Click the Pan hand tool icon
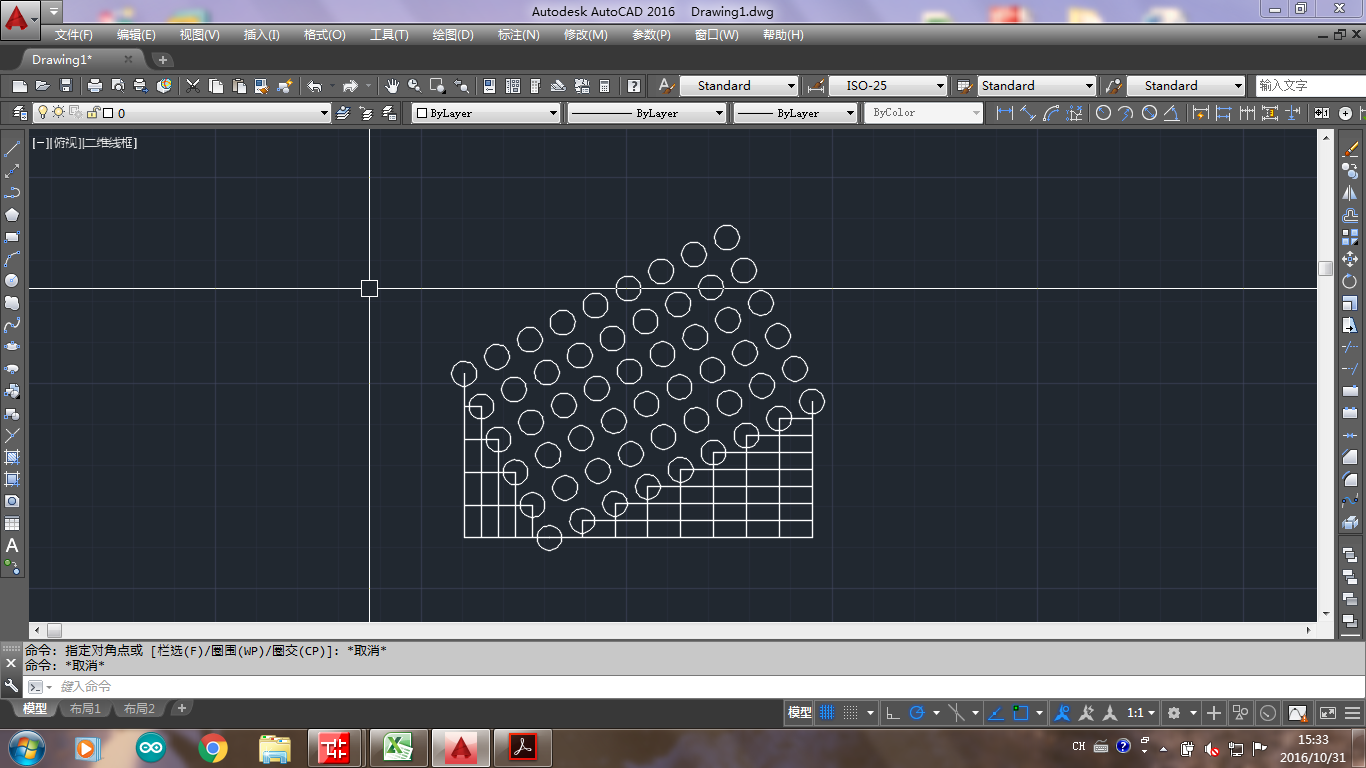Screen dimensions: 1366x768 392,86
